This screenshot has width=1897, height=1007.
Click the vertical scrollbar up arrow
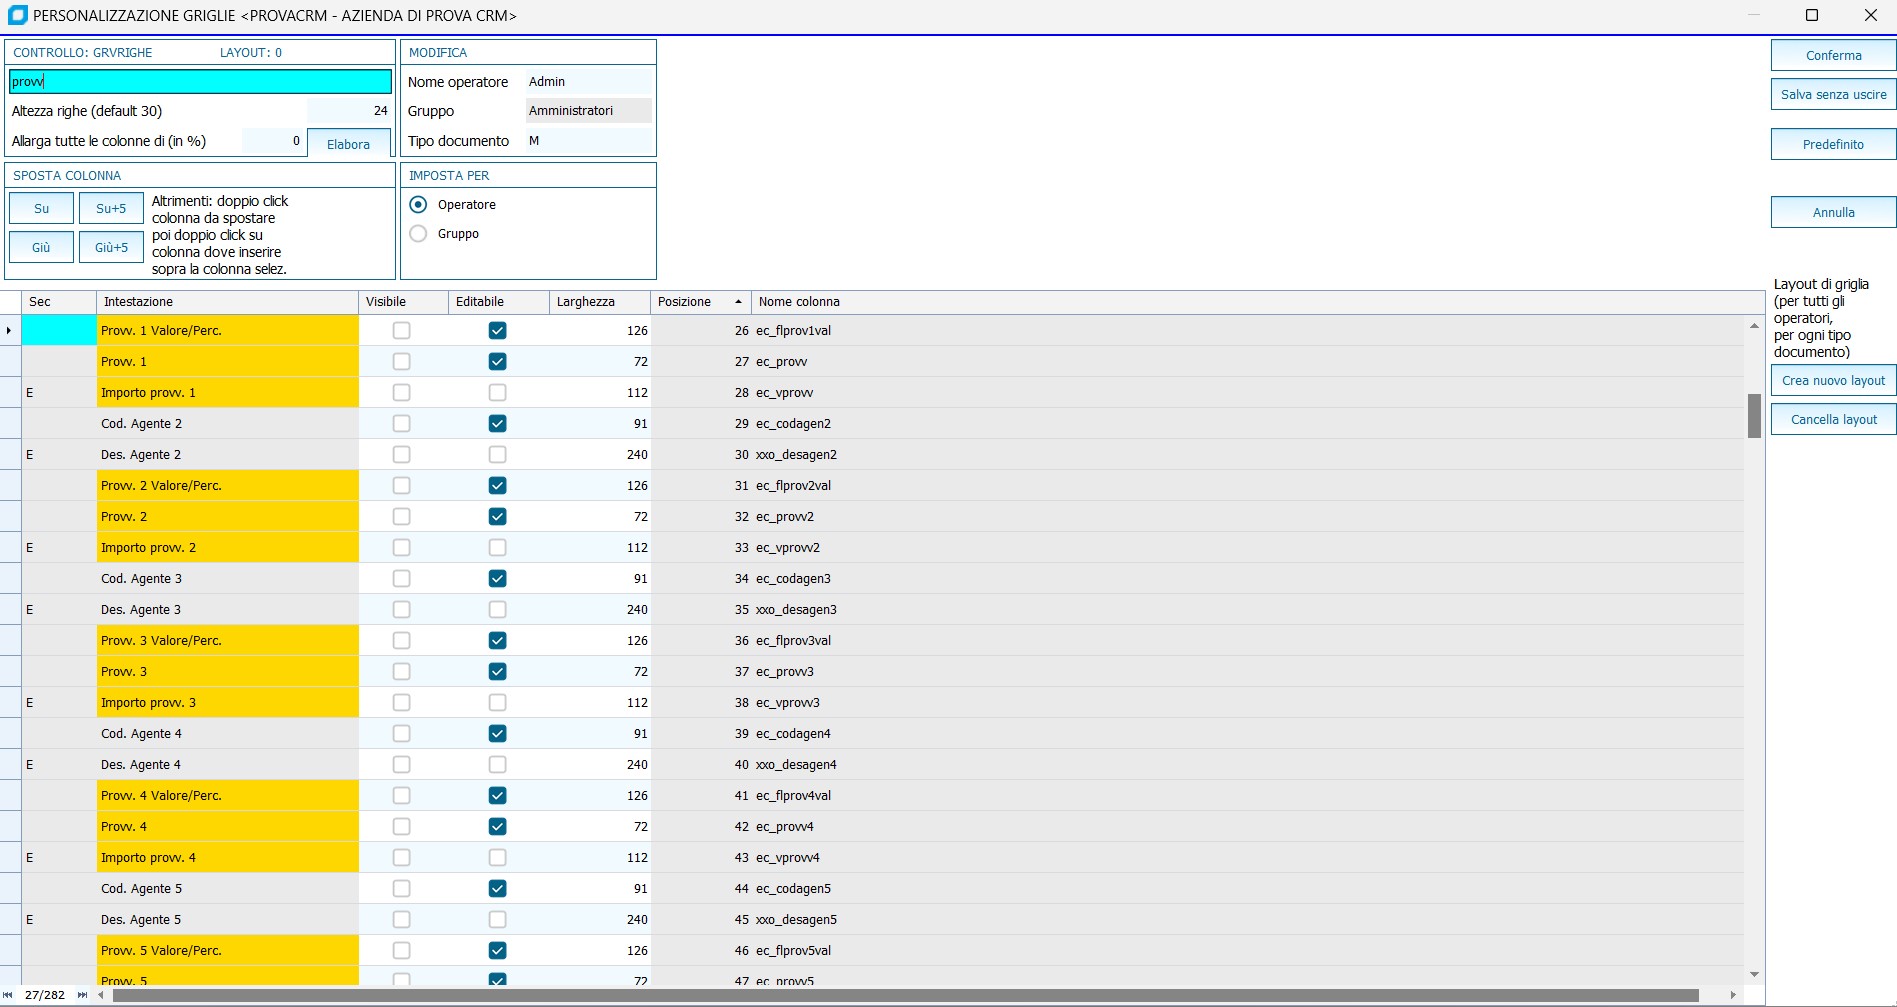[1754, 326]
